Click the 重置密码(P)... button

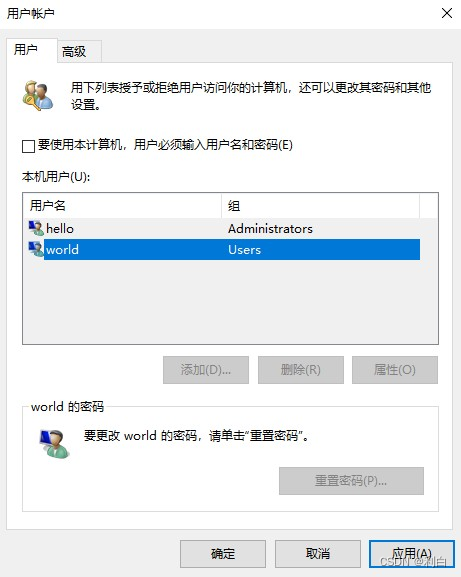click(351, 481)
